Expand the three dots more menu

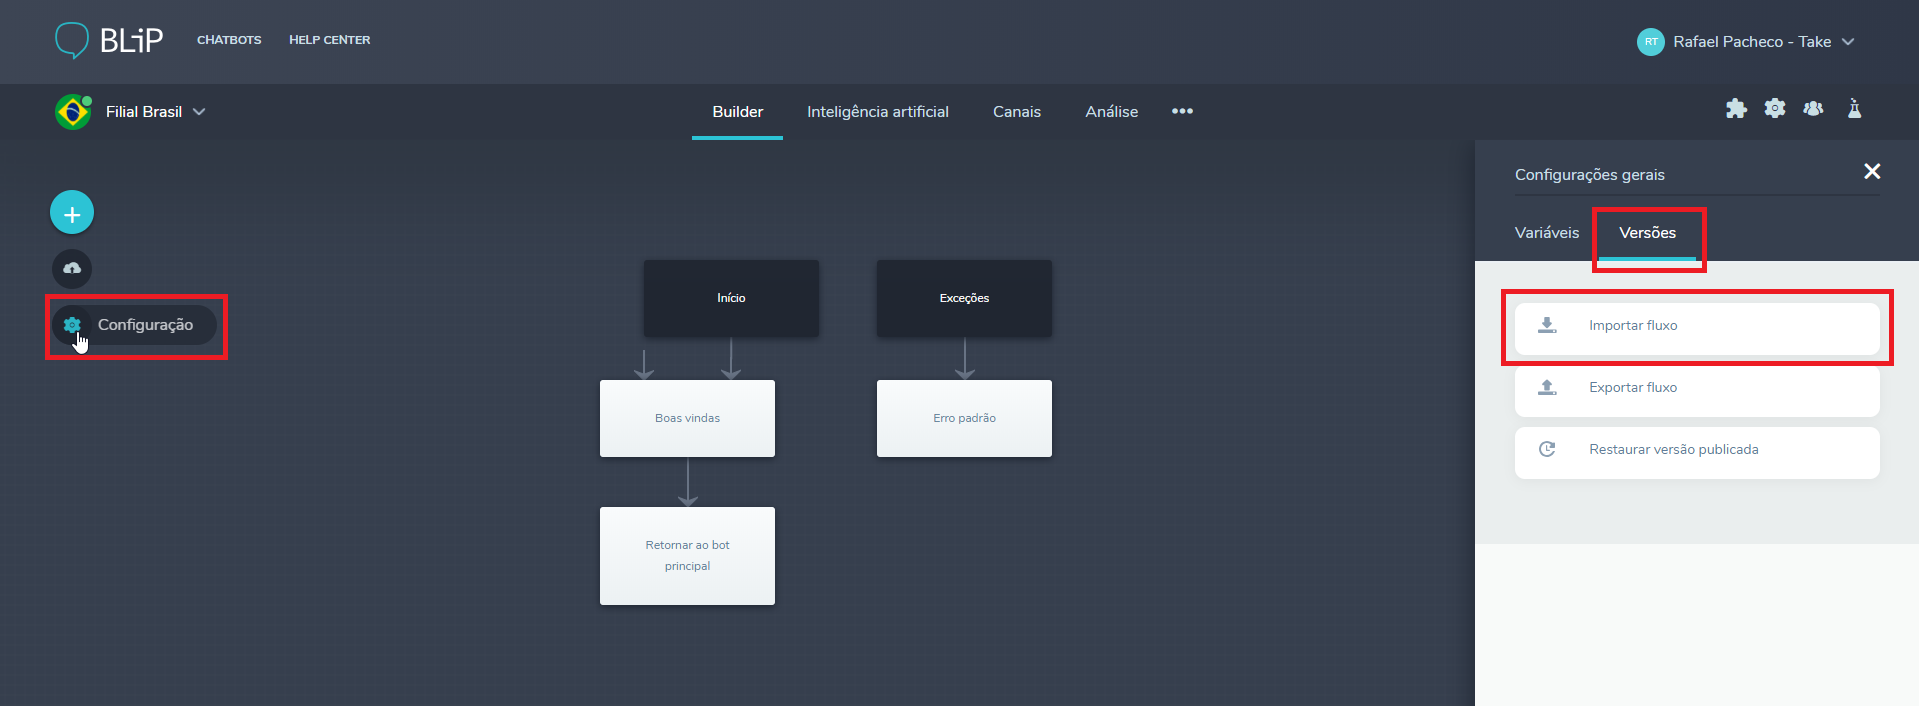1182,111
